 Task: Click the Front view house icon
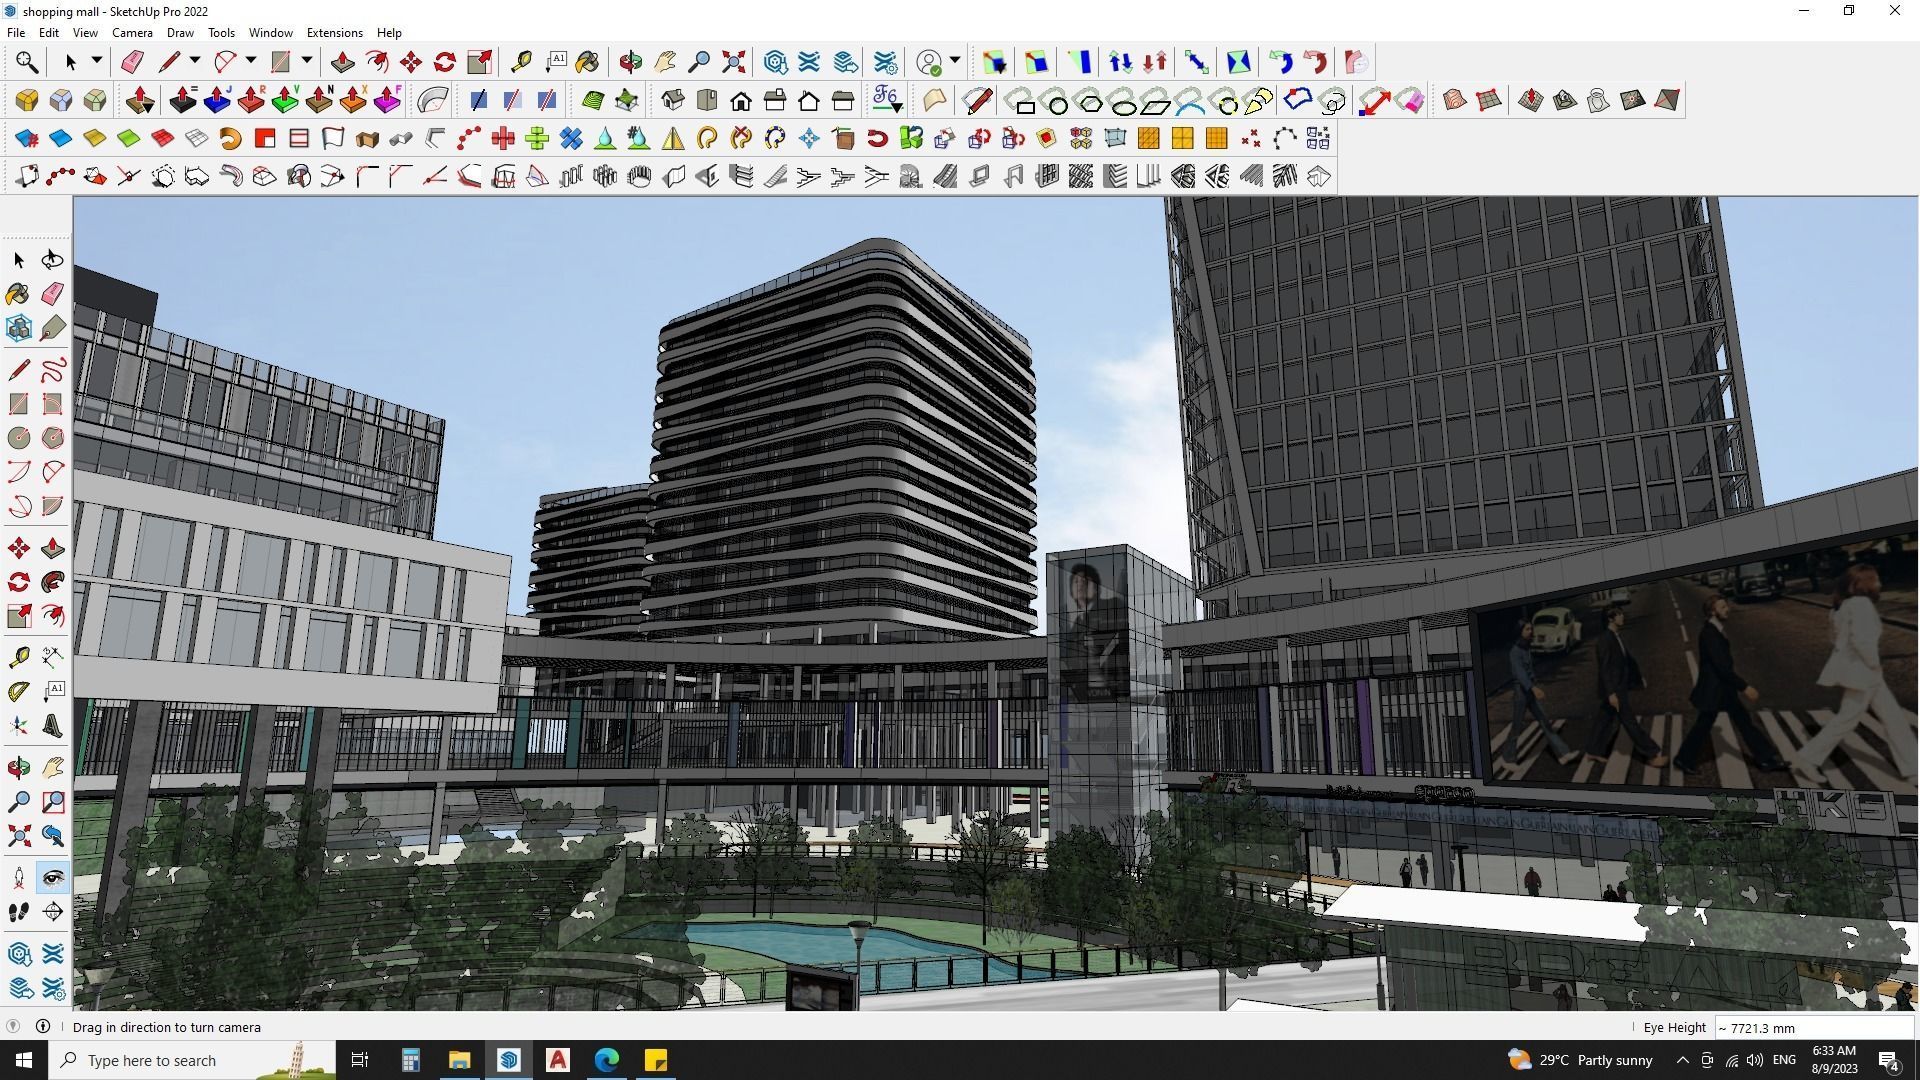click(741, 100)
